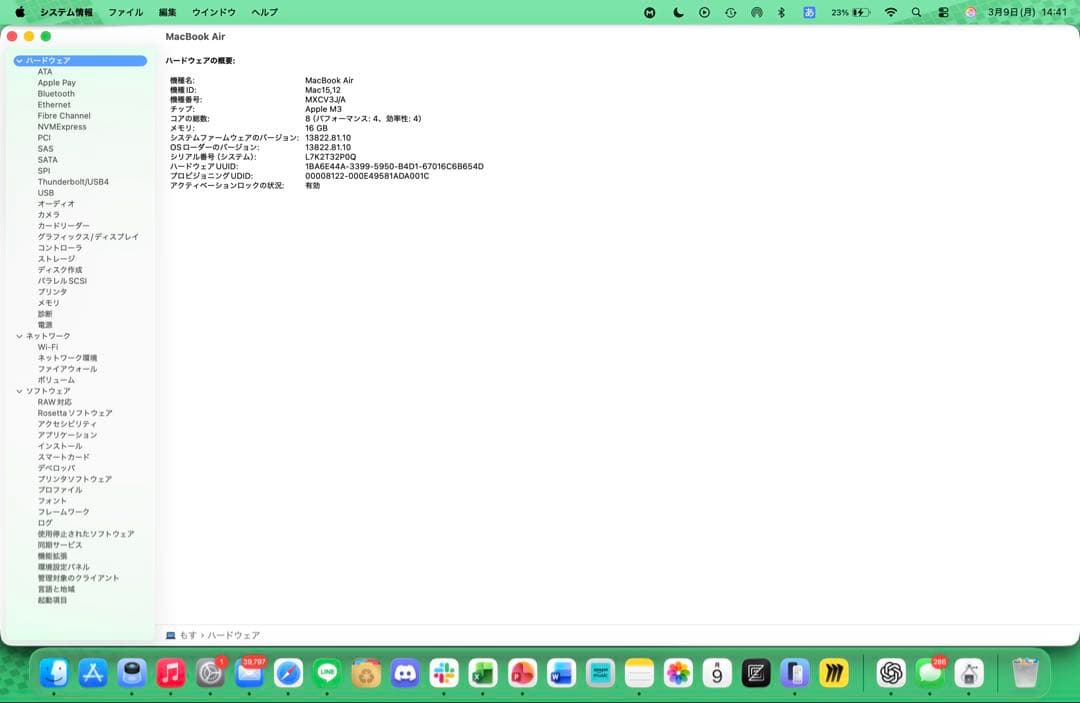Collapse the ハードウェア section
1080x703 pixels.
pos(19,61)
